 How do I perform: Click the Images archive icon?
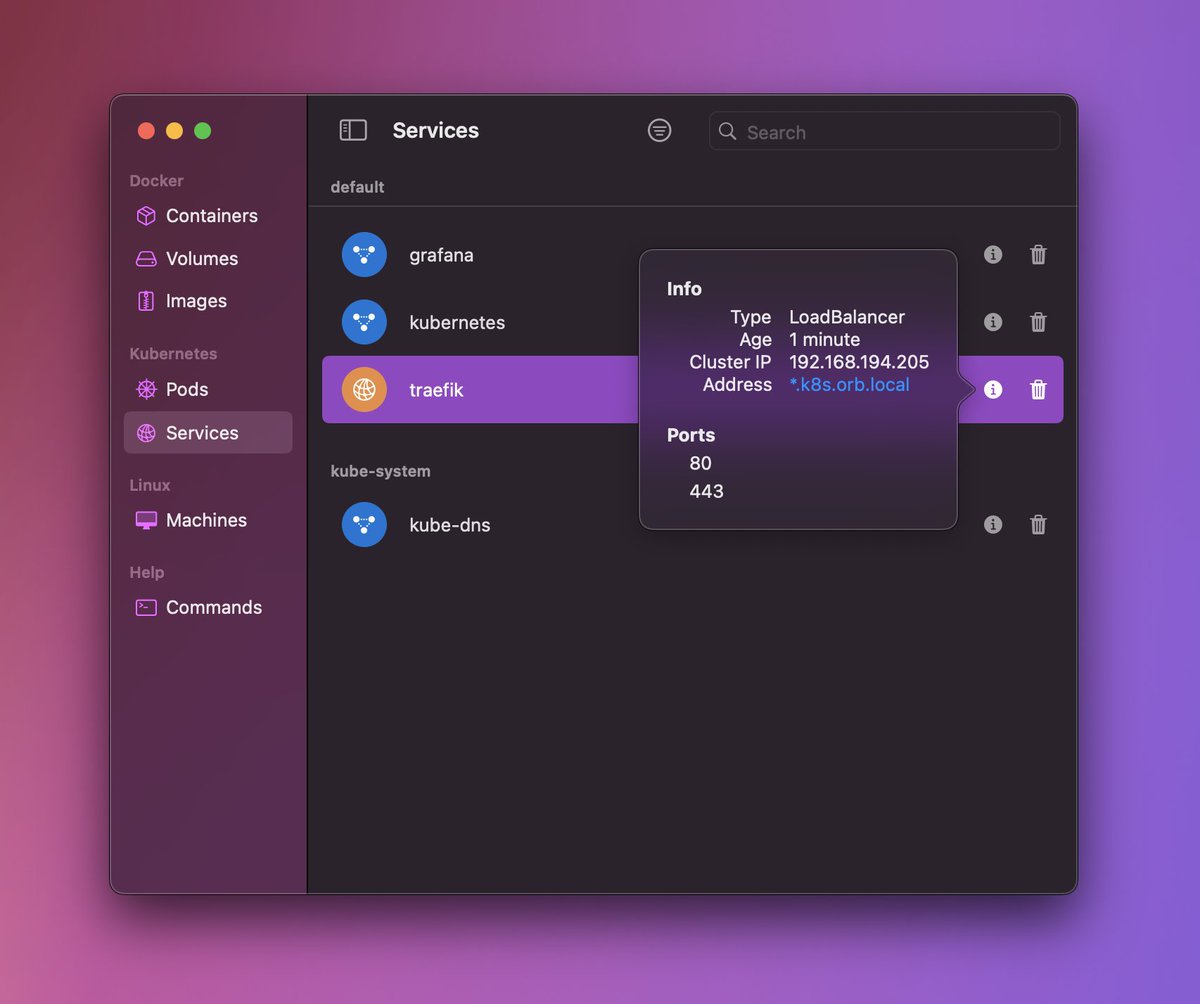coord(146,301)
